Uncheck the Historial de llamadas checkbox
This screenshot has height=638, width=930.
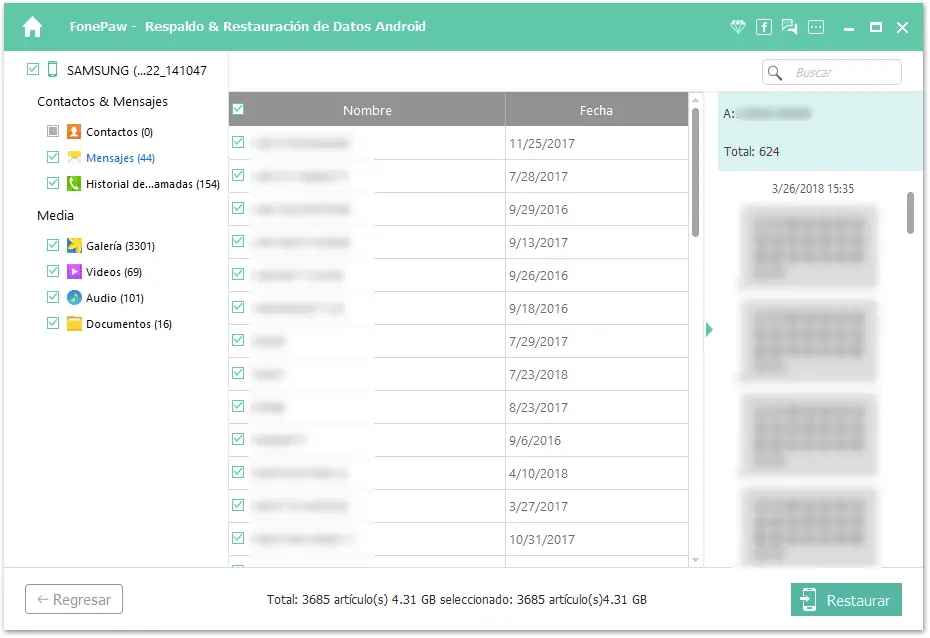[x=53, y=183]
